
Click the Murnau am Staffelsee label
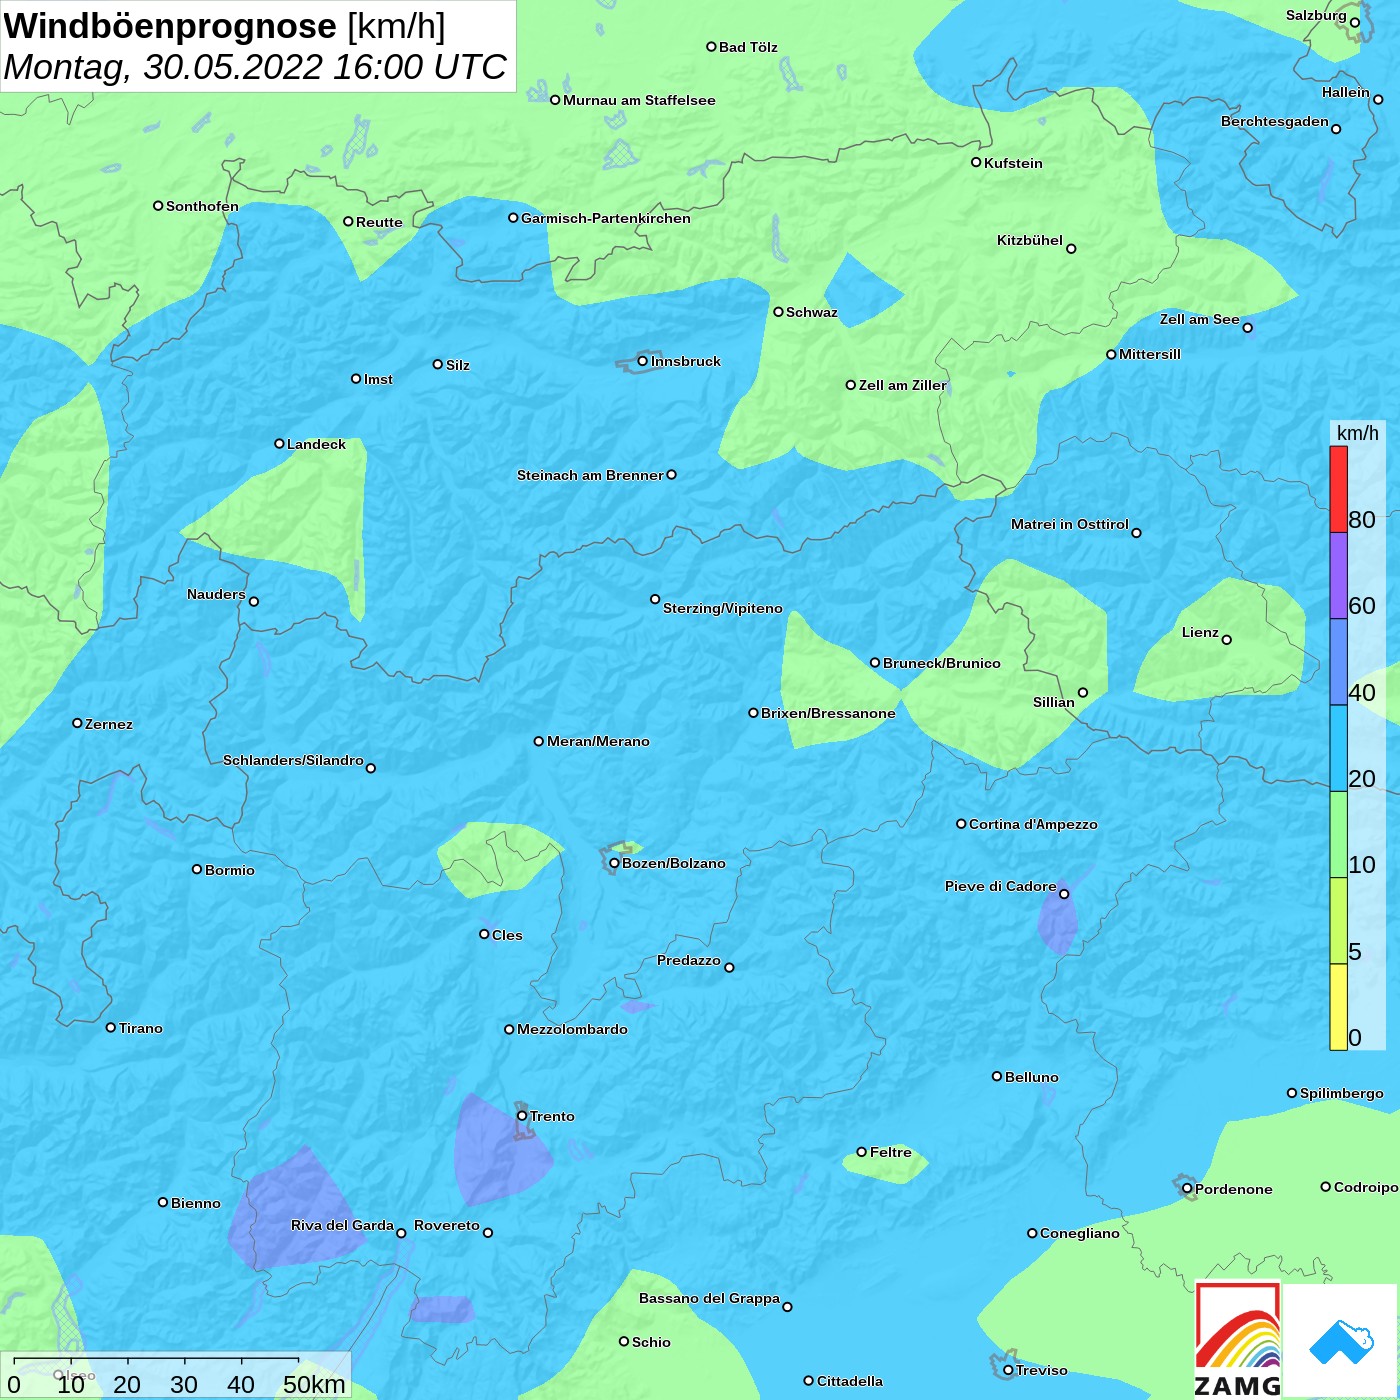coord(639,100)
